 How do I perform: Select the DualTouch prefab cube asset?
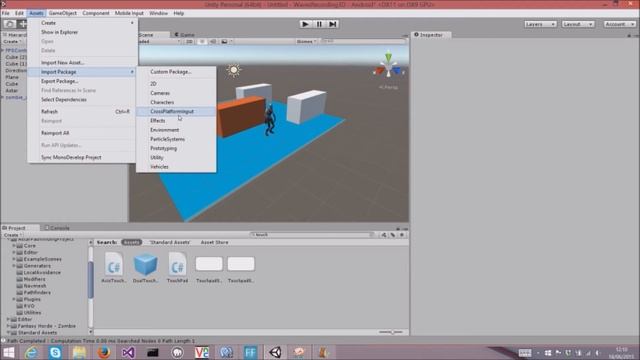(x=146, y=267)
